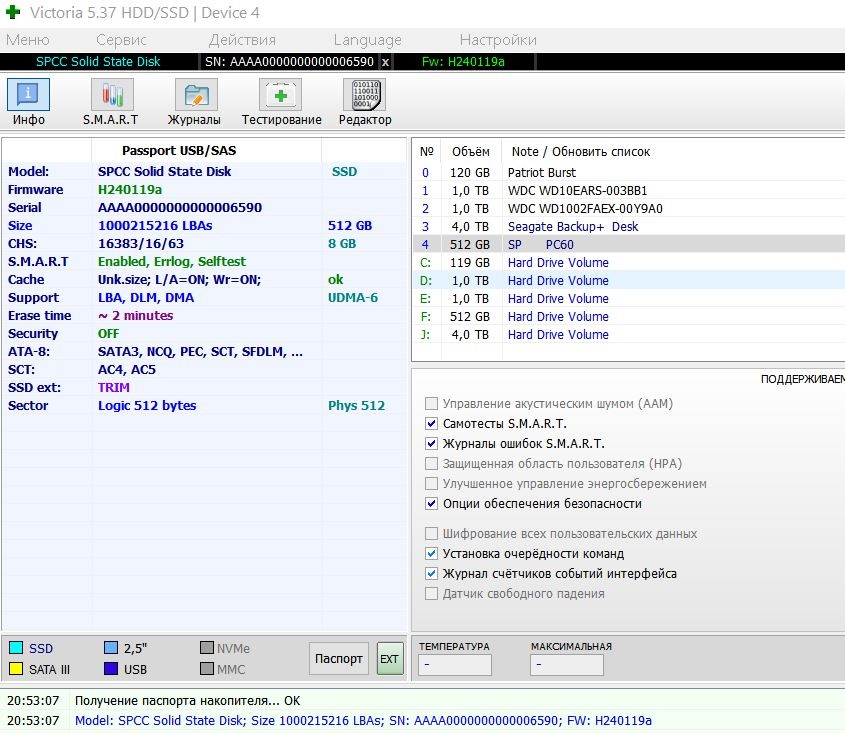Select the C: Hard Drive Volume row
The width and height of the screenshot is (845, 733).
click(x=629, y=262)
